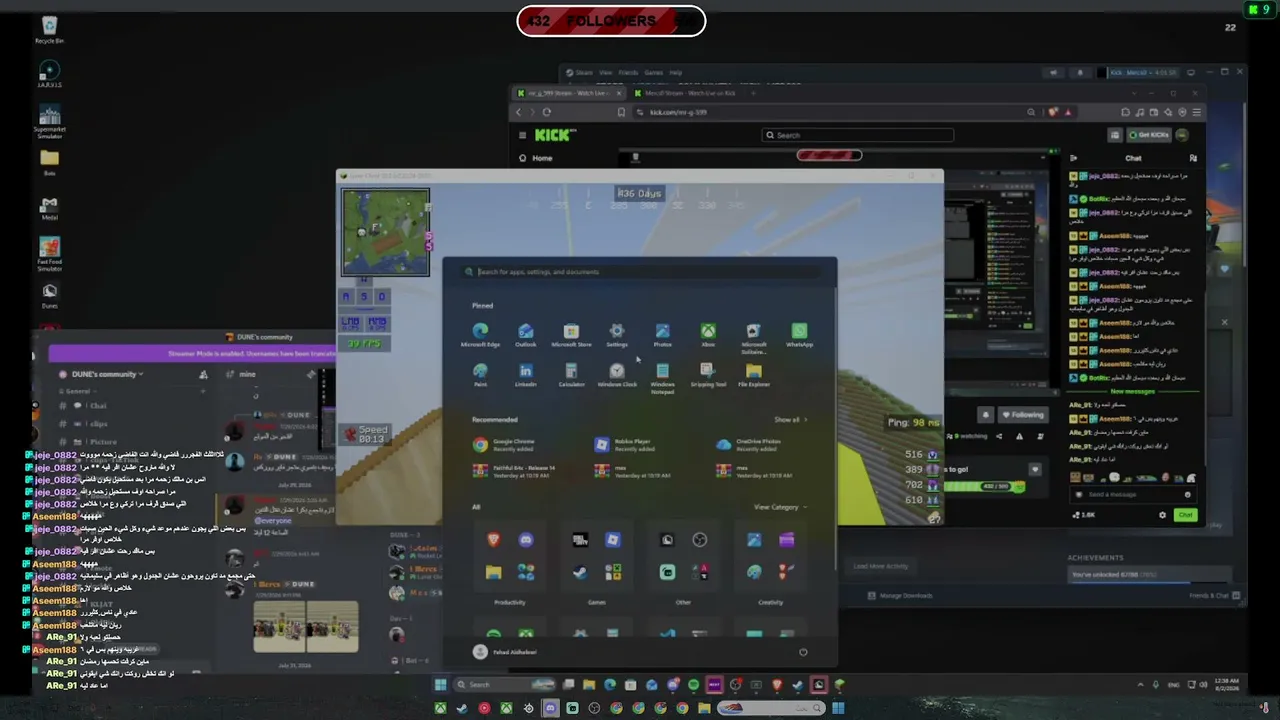Open View menu in Steam window

(607, 73)
